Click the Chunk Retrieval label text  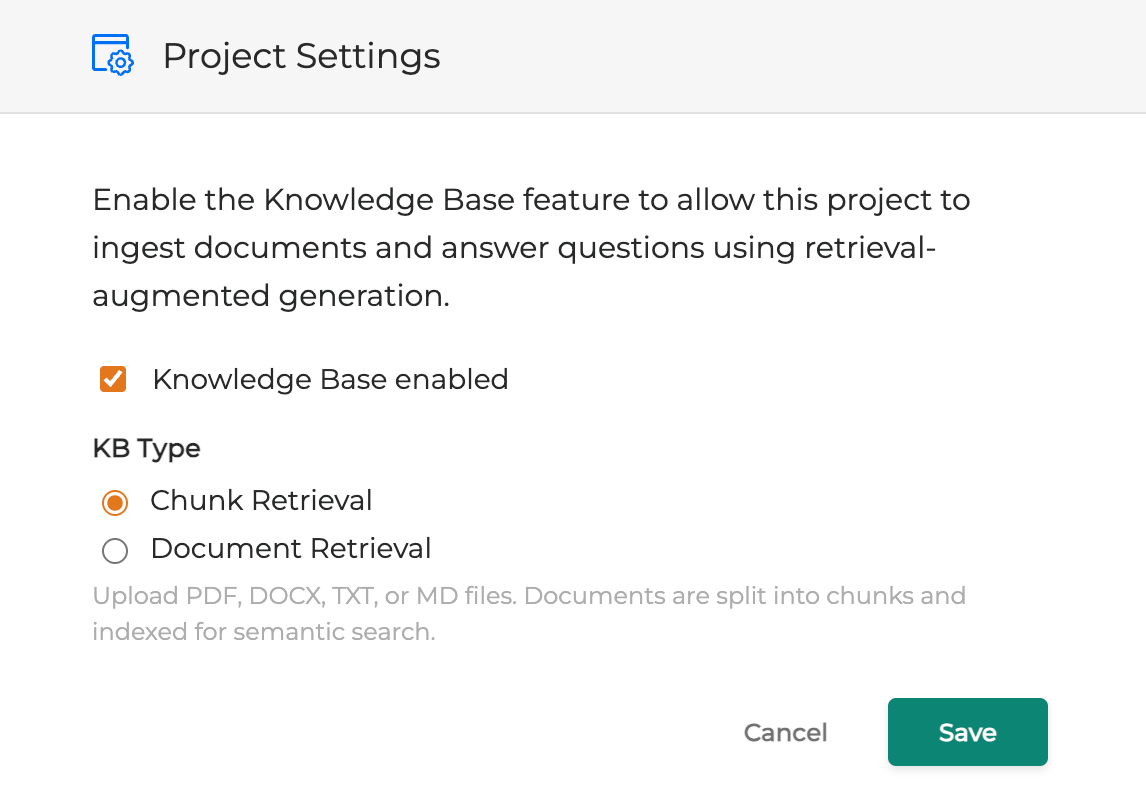261,501
